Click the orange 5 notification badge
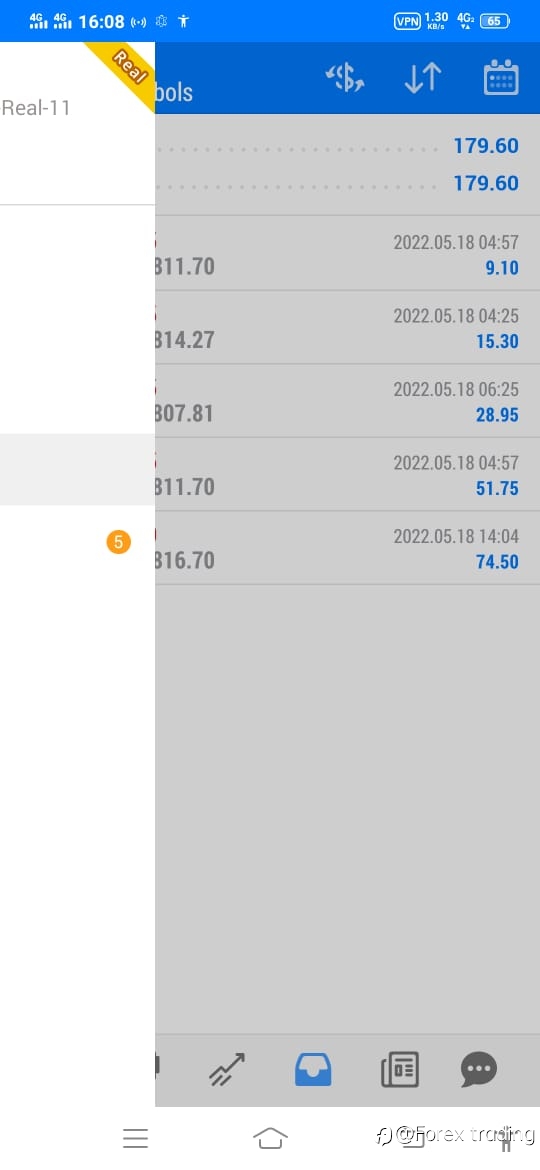The width and height of the screenshot is (540, 1170). [118, 542]
